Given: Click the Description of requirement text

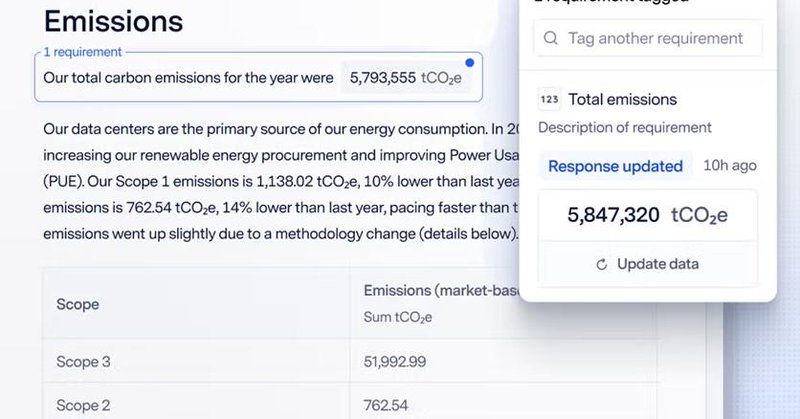Looking at the screenshot, I should (x=625, y=127).
